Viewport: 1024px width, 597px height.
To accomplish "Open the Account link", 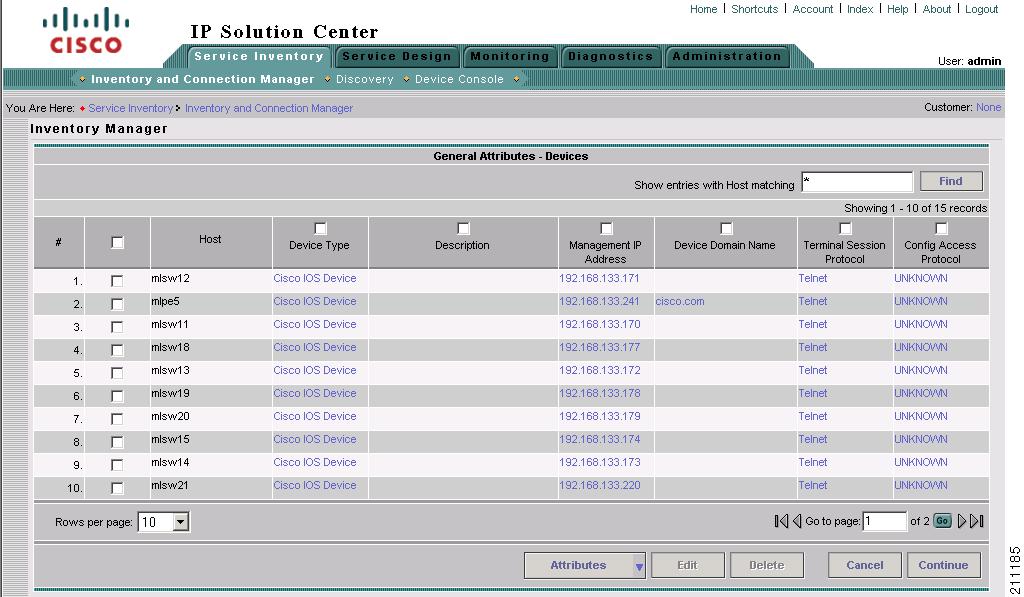I will point(812,9).
